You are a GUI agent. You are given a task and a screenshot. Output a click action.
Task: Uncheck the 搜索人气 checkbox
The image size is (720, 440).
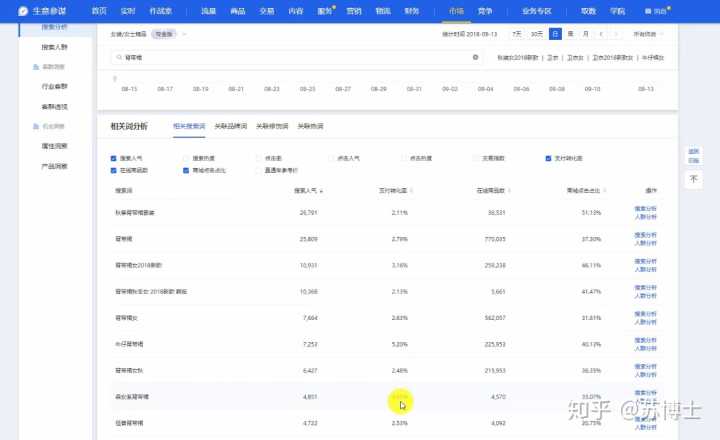point(113,158)
